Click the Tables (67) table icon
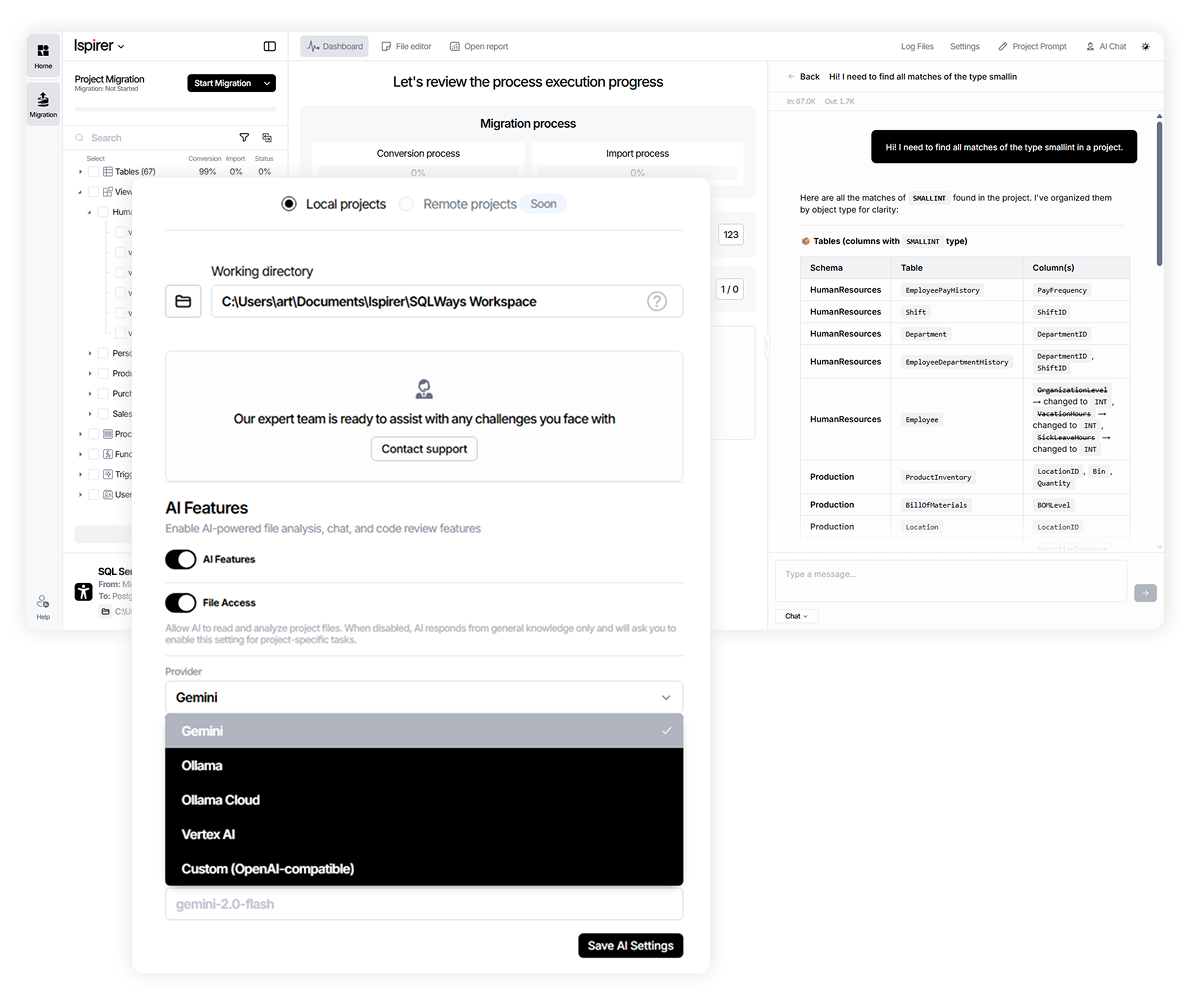The image size is (1192, 1000). pyautogui.click(x=108, y=172)
